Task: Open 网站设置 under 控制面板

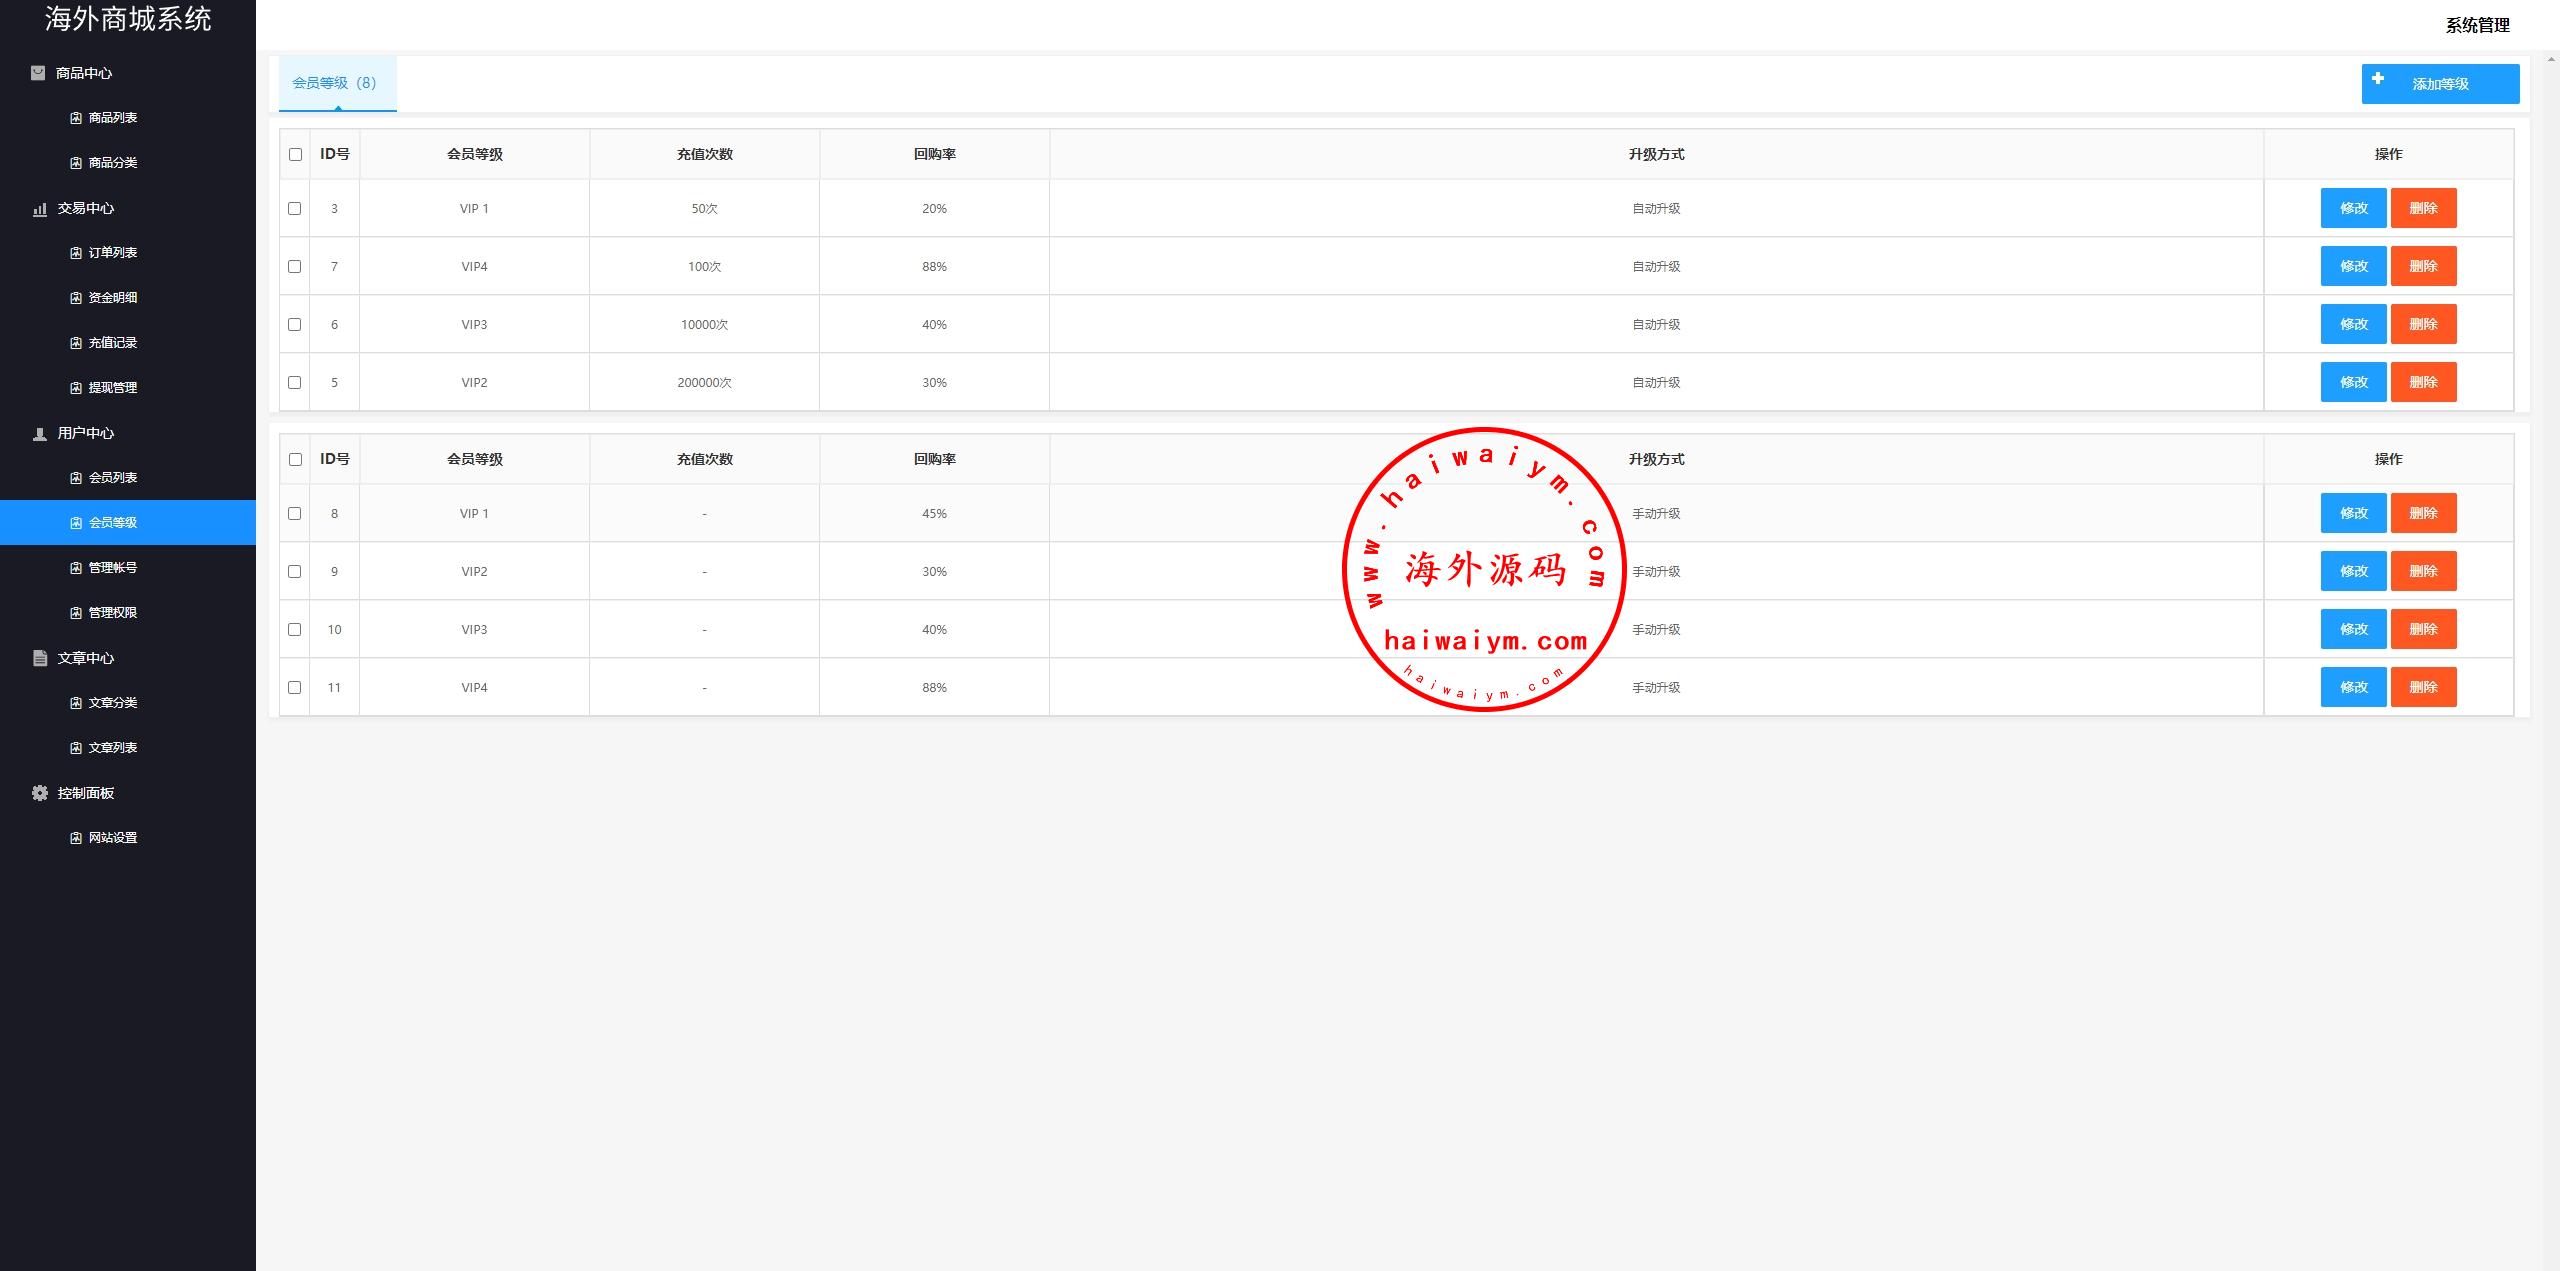Action: [112, 838]
